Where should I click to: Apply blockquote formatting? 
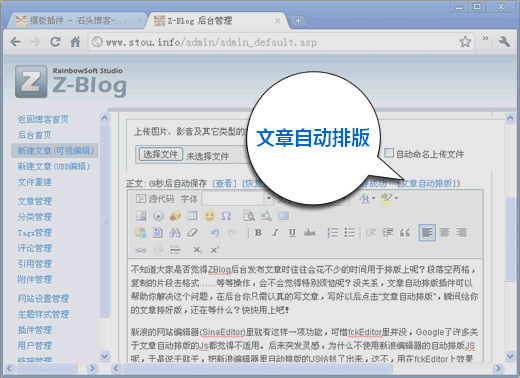point(405,232)
